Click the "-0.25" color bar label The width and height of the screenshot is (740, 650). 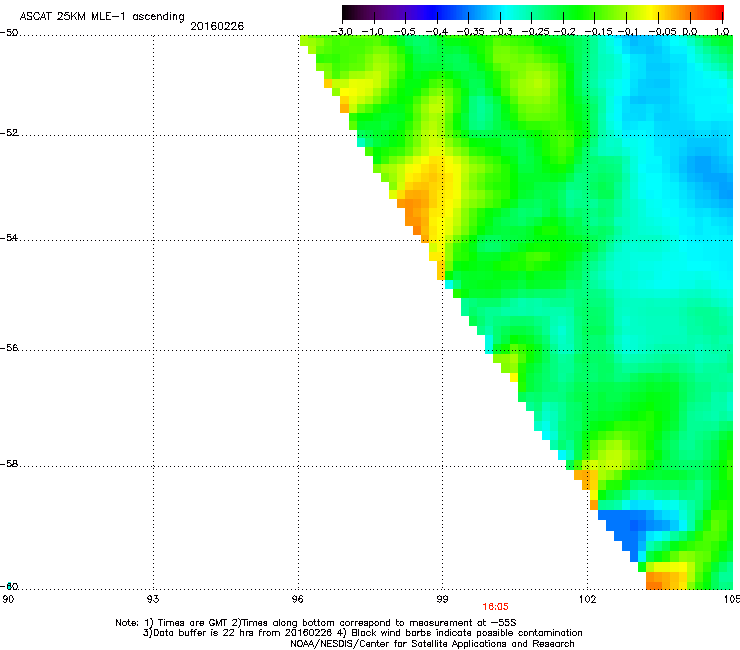point(535,32)
